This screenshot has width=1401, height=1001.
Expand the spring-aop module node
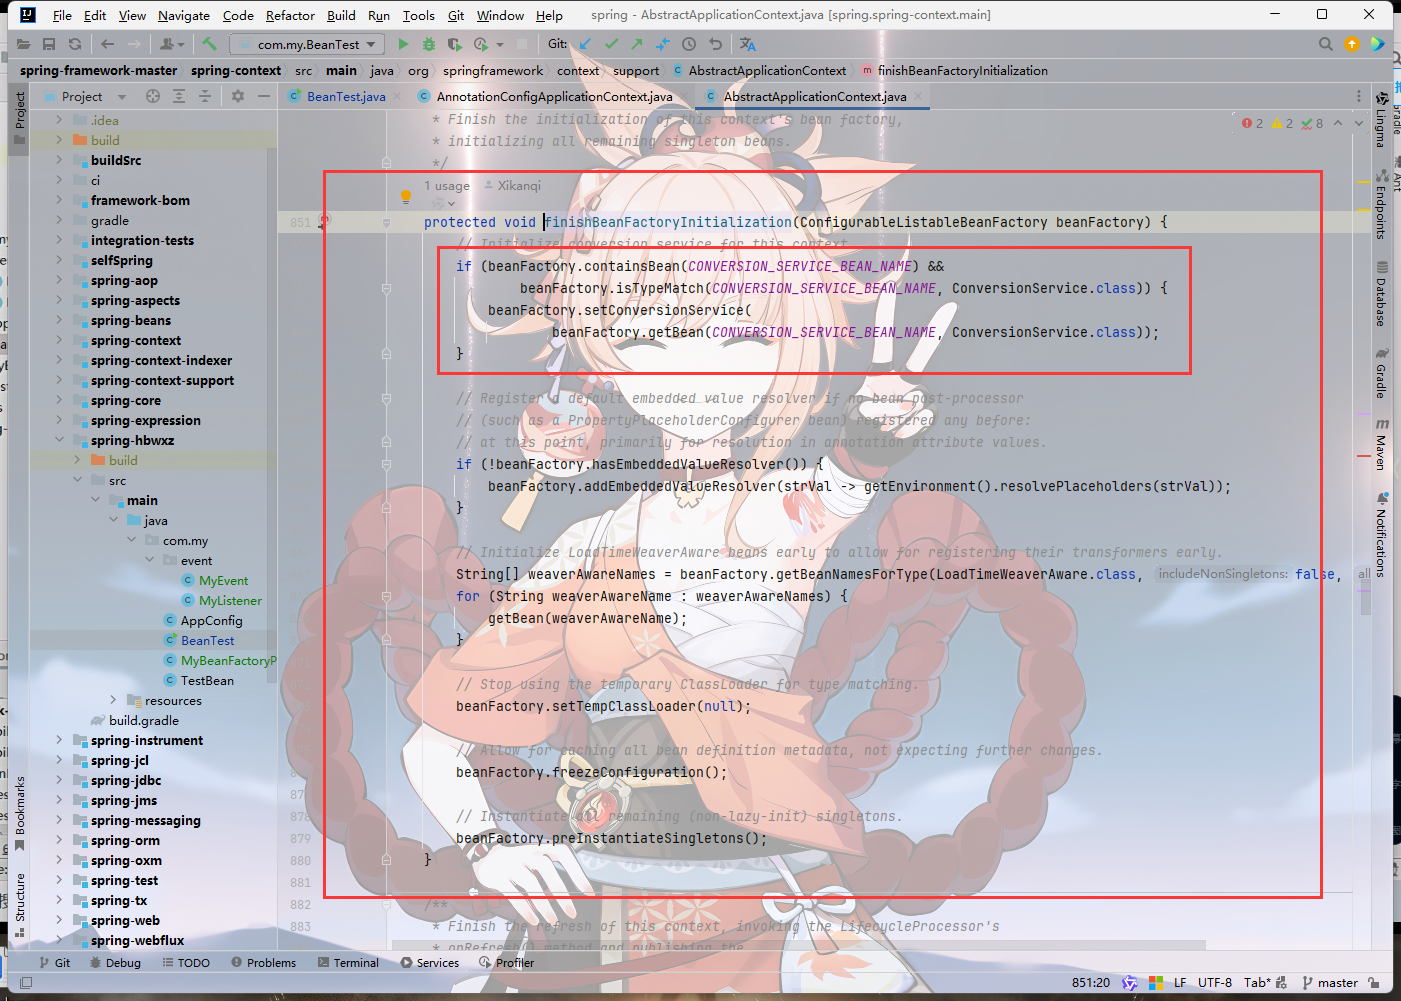click(x=59, y=280)
